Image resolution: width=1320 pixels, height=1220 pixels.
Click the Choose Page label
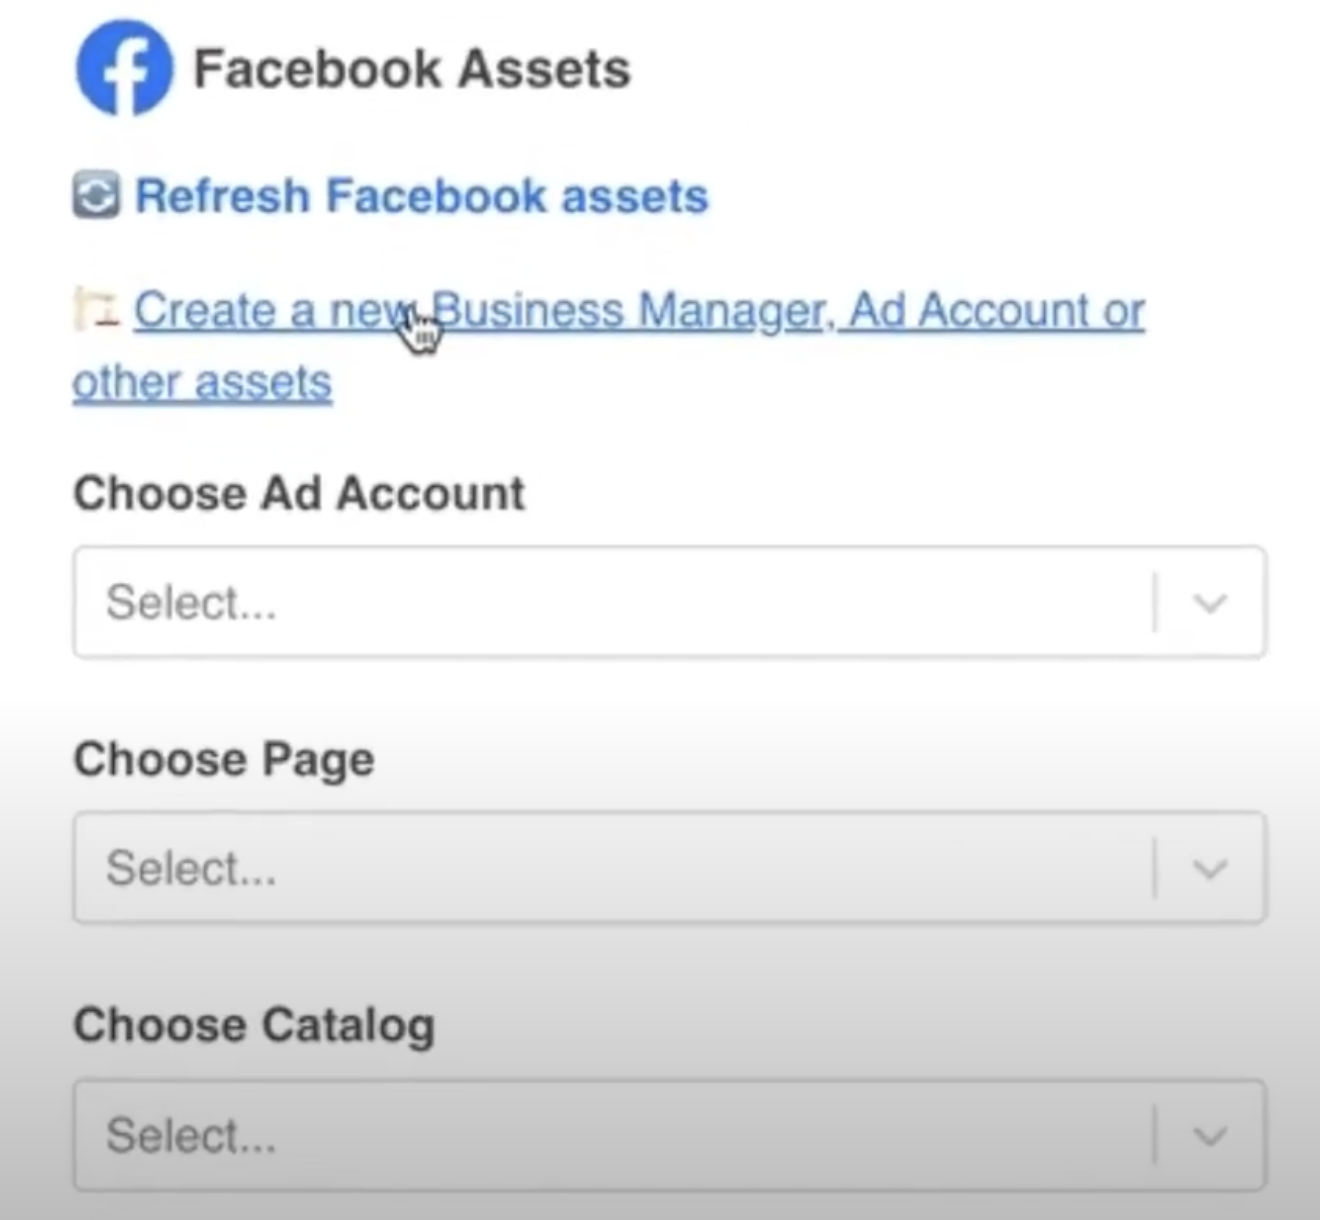[x=224, y=759]
